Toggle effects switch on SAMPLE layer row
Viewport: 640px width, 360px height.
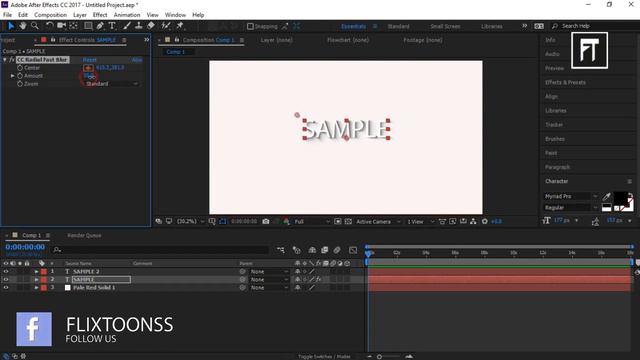(318, 280)
